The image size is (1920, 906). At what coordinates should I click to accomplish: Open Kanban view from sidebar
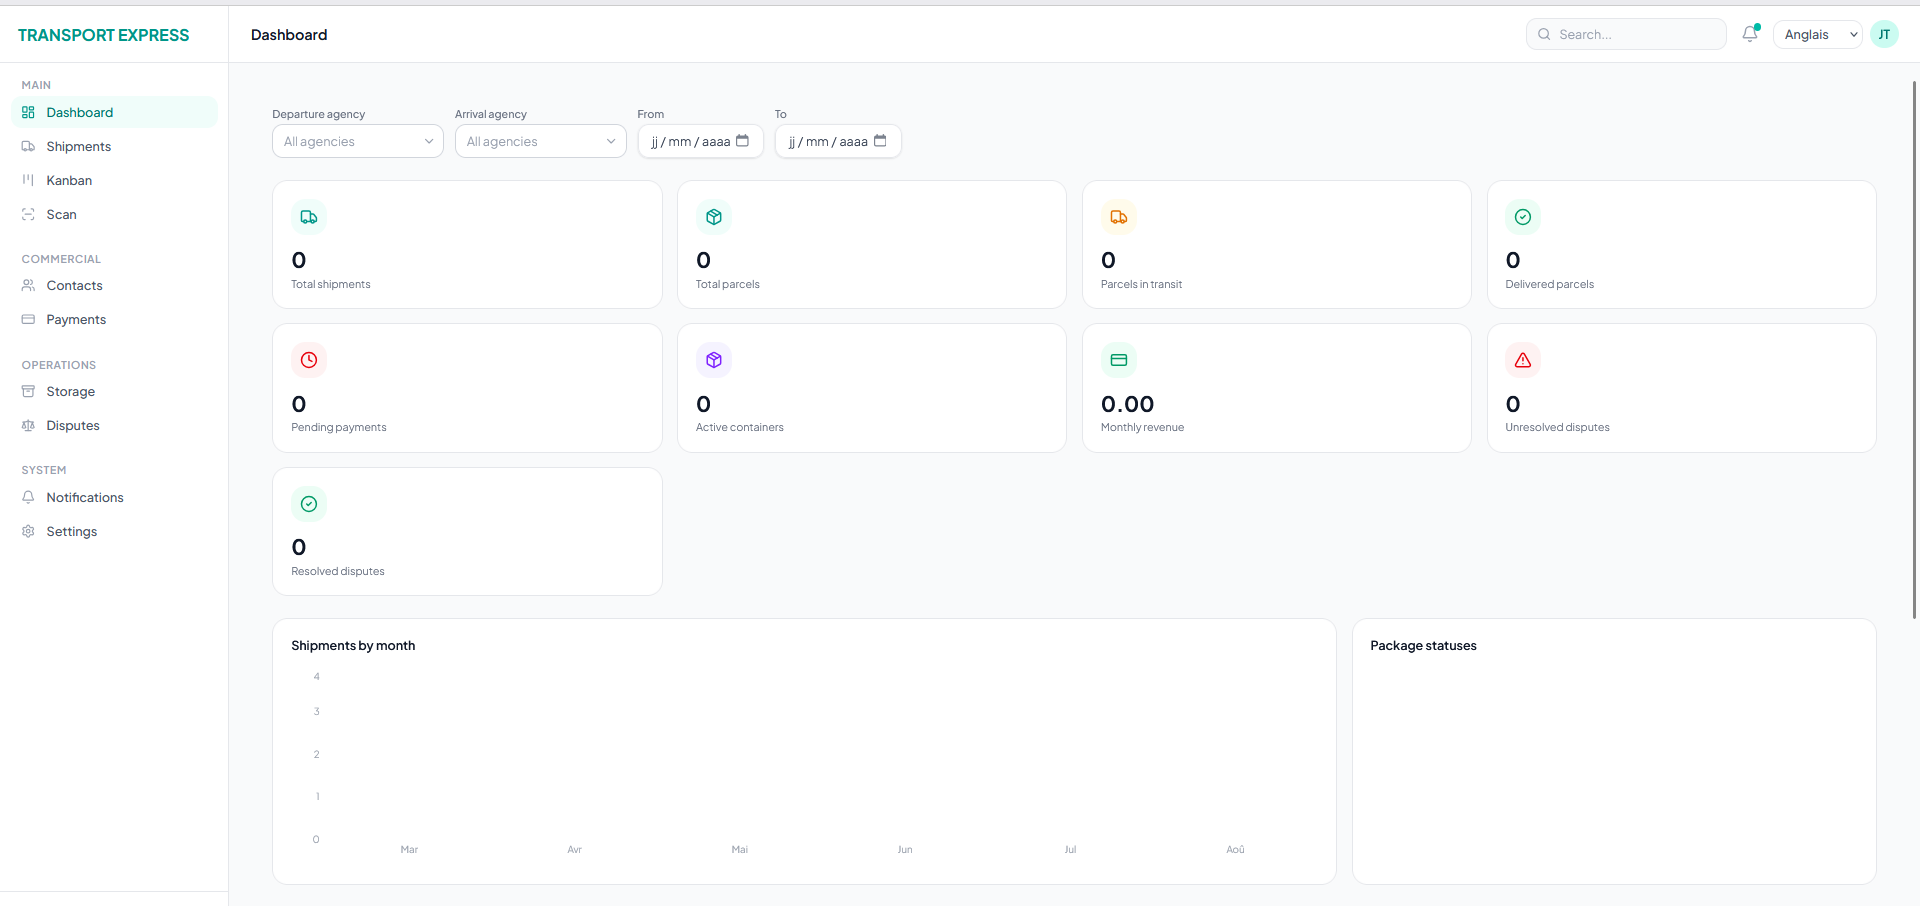[x=114, y=180]
